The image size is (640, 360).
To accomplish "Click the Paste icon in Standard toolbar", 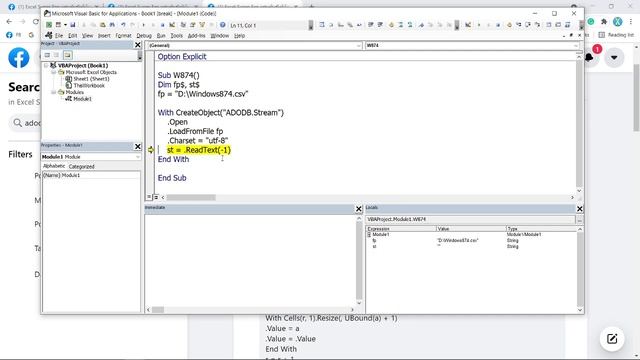I will point(102,25).
